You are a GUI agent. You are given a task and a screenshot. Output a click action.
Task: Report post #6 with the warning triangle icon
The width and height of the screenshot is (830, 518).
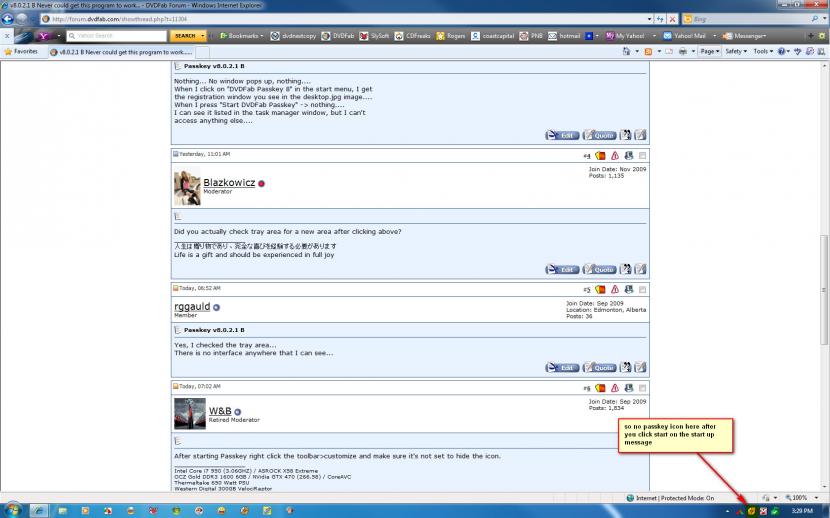(615, 388)
